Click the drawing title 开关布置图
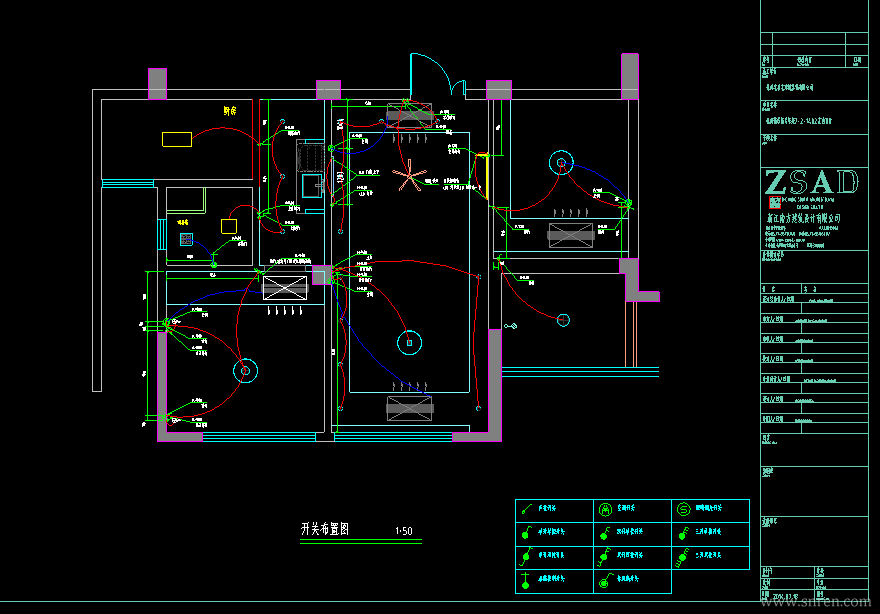Screen dimensions: 880x614 coord(325,529)
